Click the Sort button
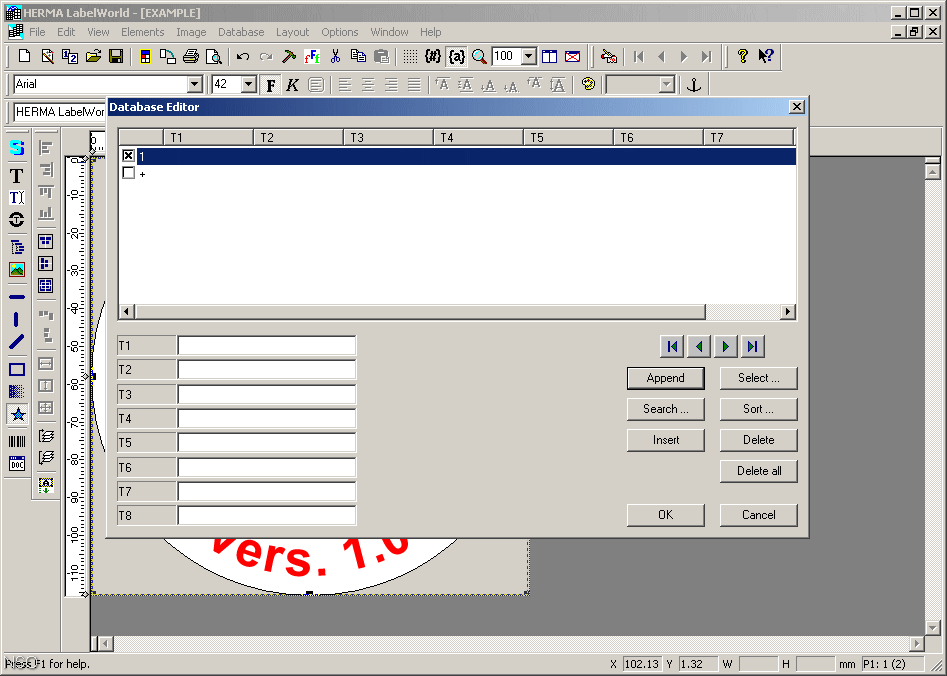Viewport: 947px width, 676px height. coord(758,409)
